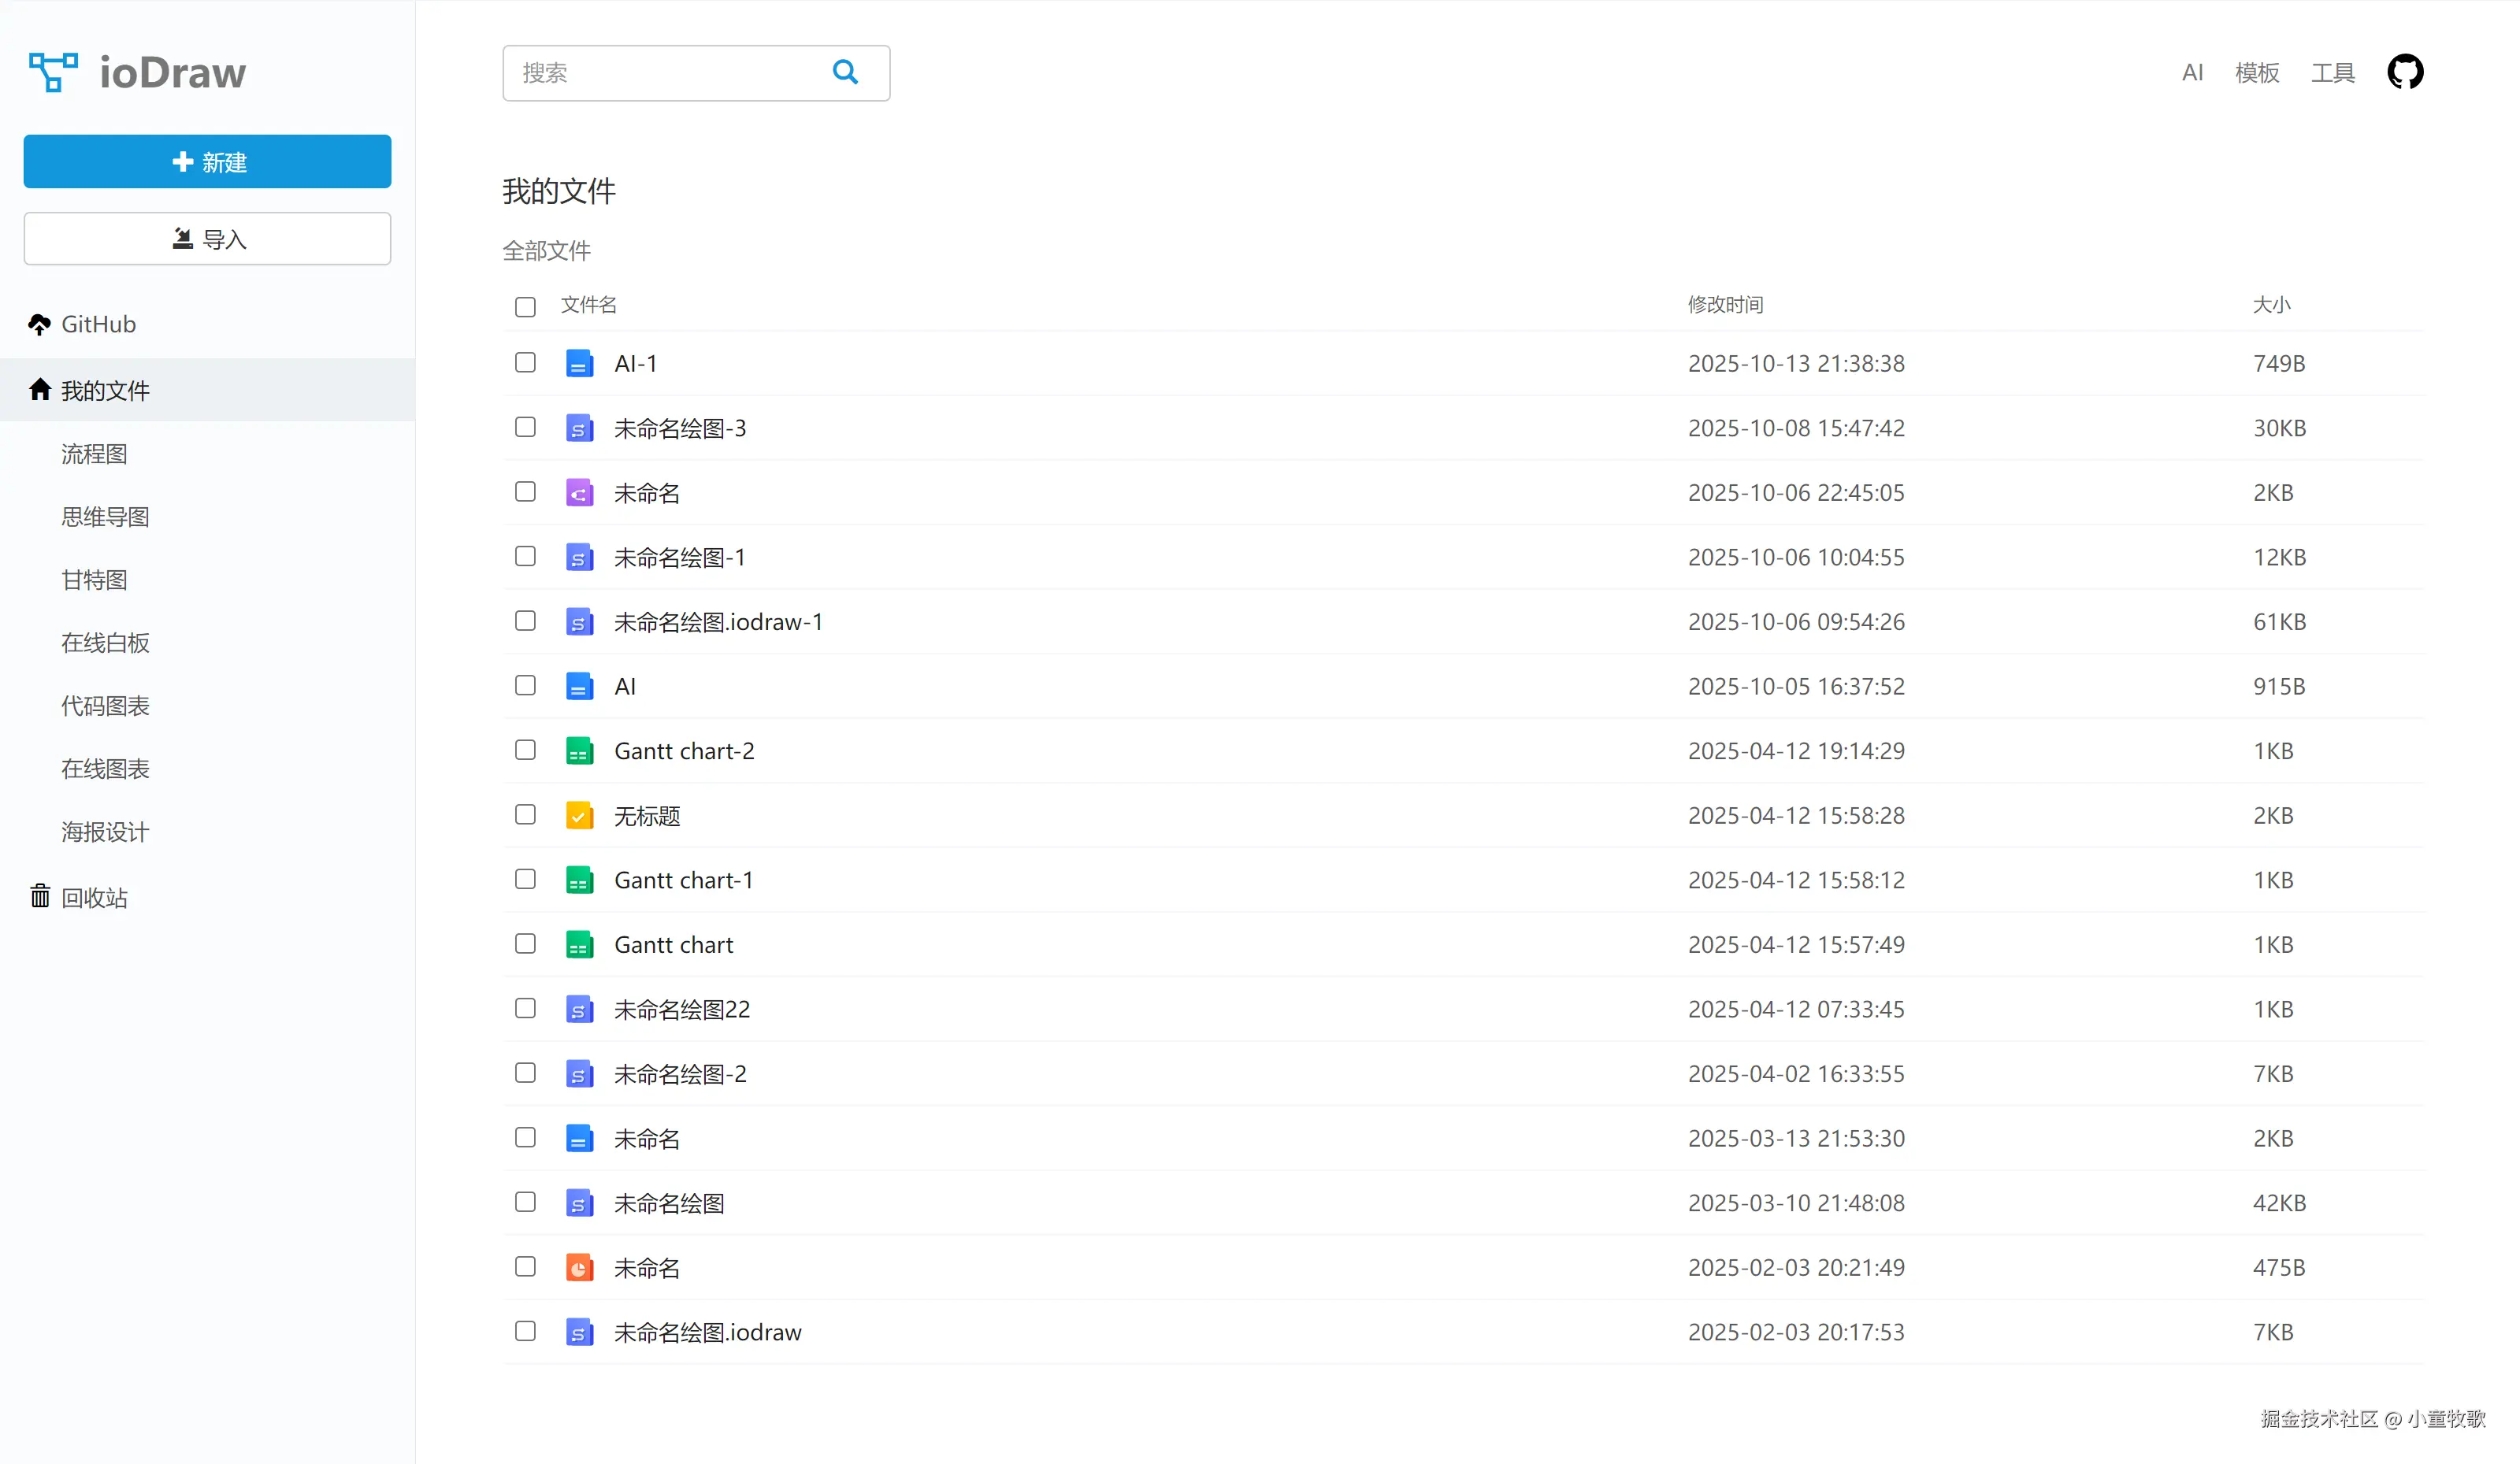Click the 新建 button

coord(207,161)
